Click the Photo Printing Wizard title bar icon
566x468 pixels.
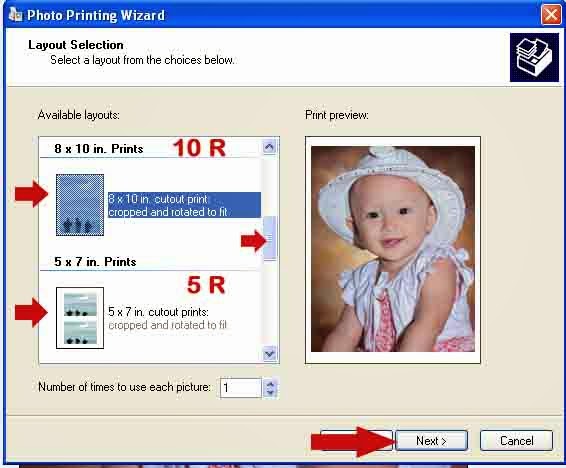pos(16,15)
